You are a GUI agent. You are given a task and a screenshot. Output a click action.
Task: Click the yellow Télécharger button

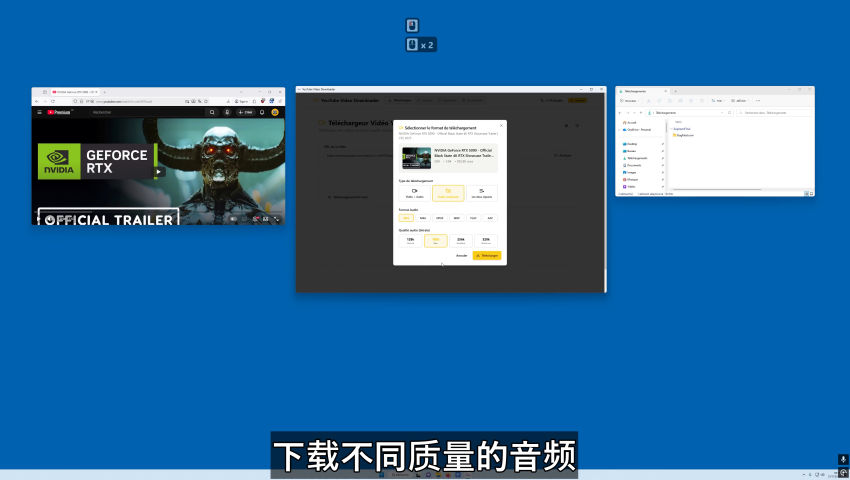pos(487,255)
